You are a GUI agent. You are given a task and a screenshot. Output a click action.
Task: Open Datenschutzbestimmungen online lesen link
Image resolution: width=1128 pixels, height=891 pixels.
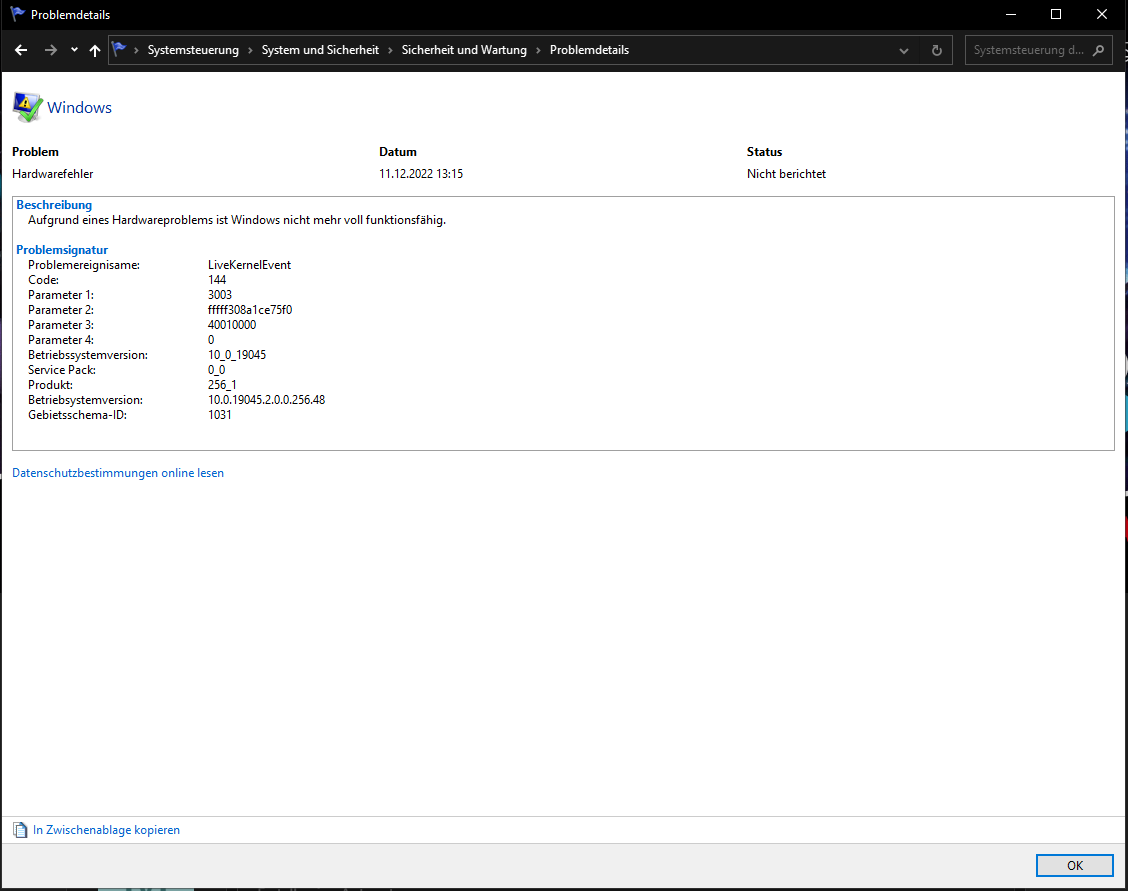118,473
